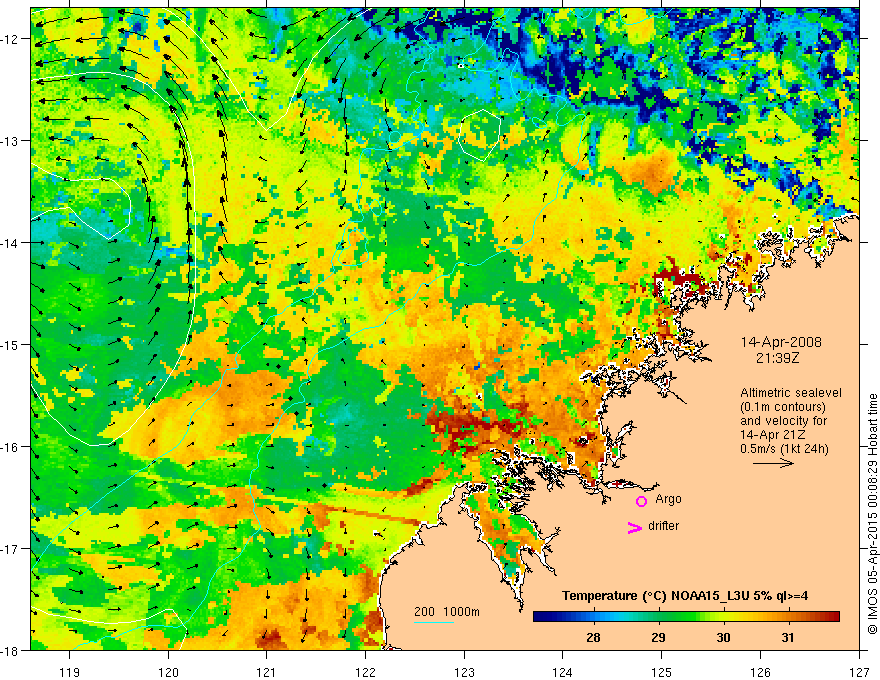Click latitude axis label -17

coord(10,548)
